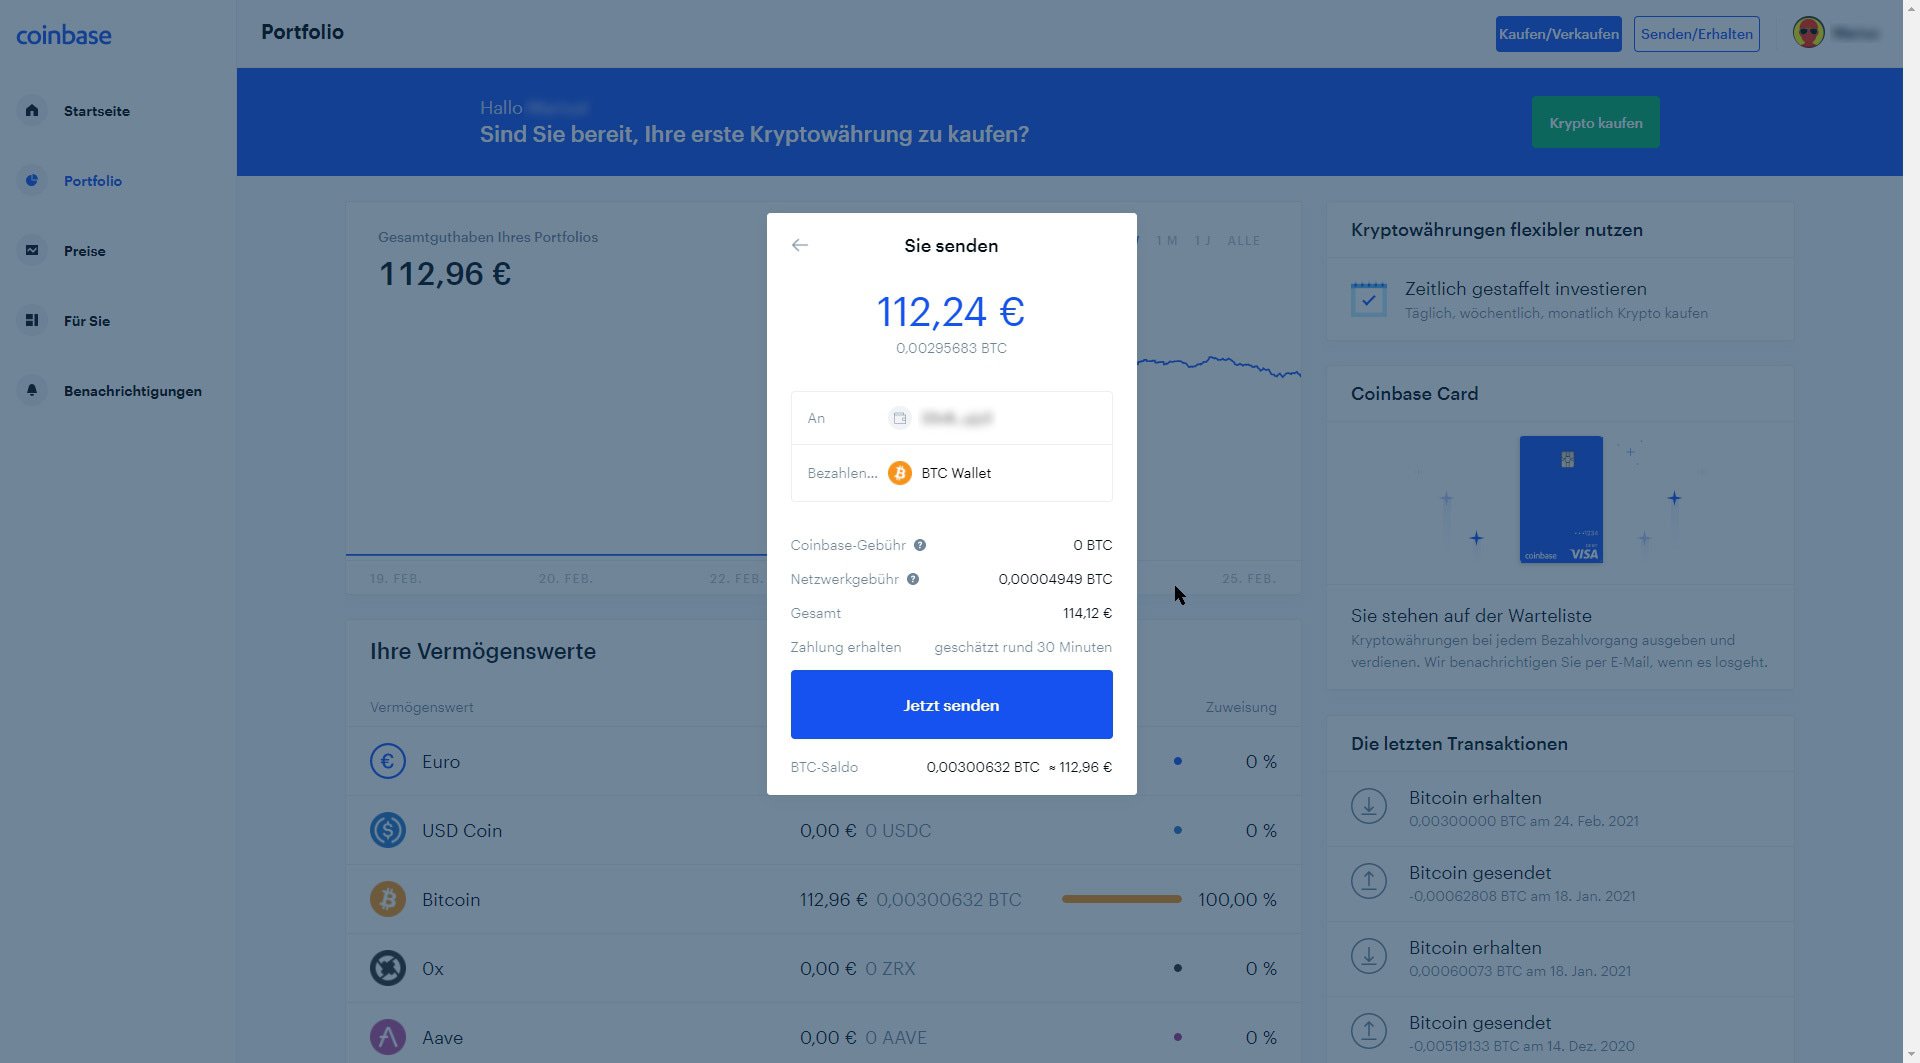The image size is (1920, 1063).
Task: Click the calendar checkmark investing icon
Action: (1369, 299)
